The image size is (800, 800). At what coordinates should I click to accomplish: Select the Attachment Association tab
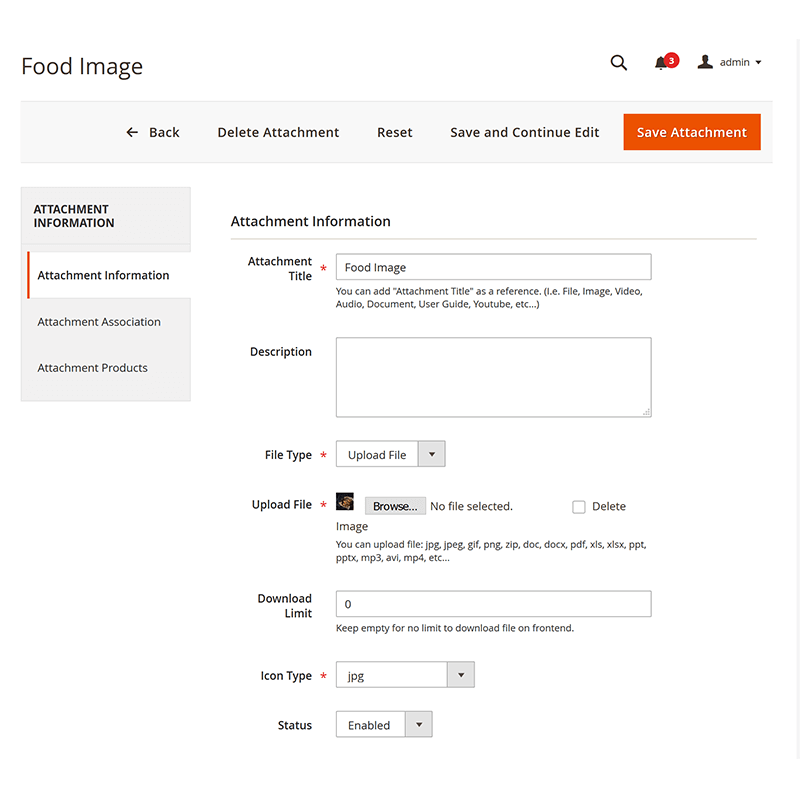(99, 321)
